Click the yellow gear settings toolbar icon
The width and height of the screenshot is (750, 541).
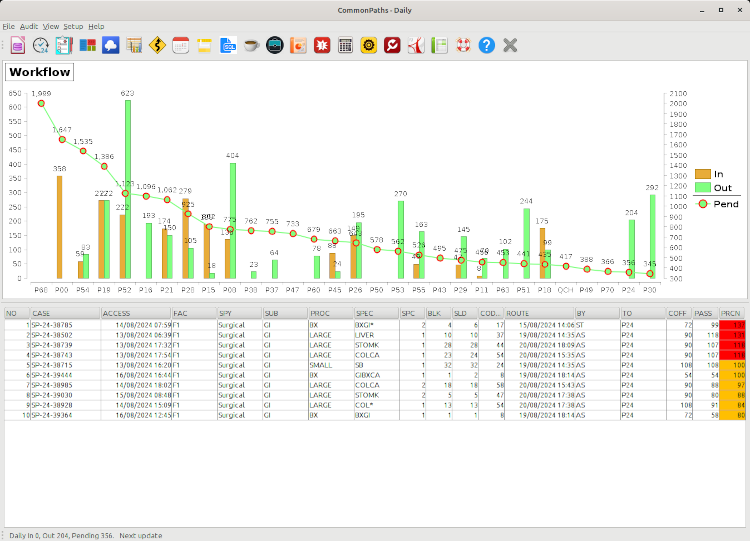(x=368, y=45)
